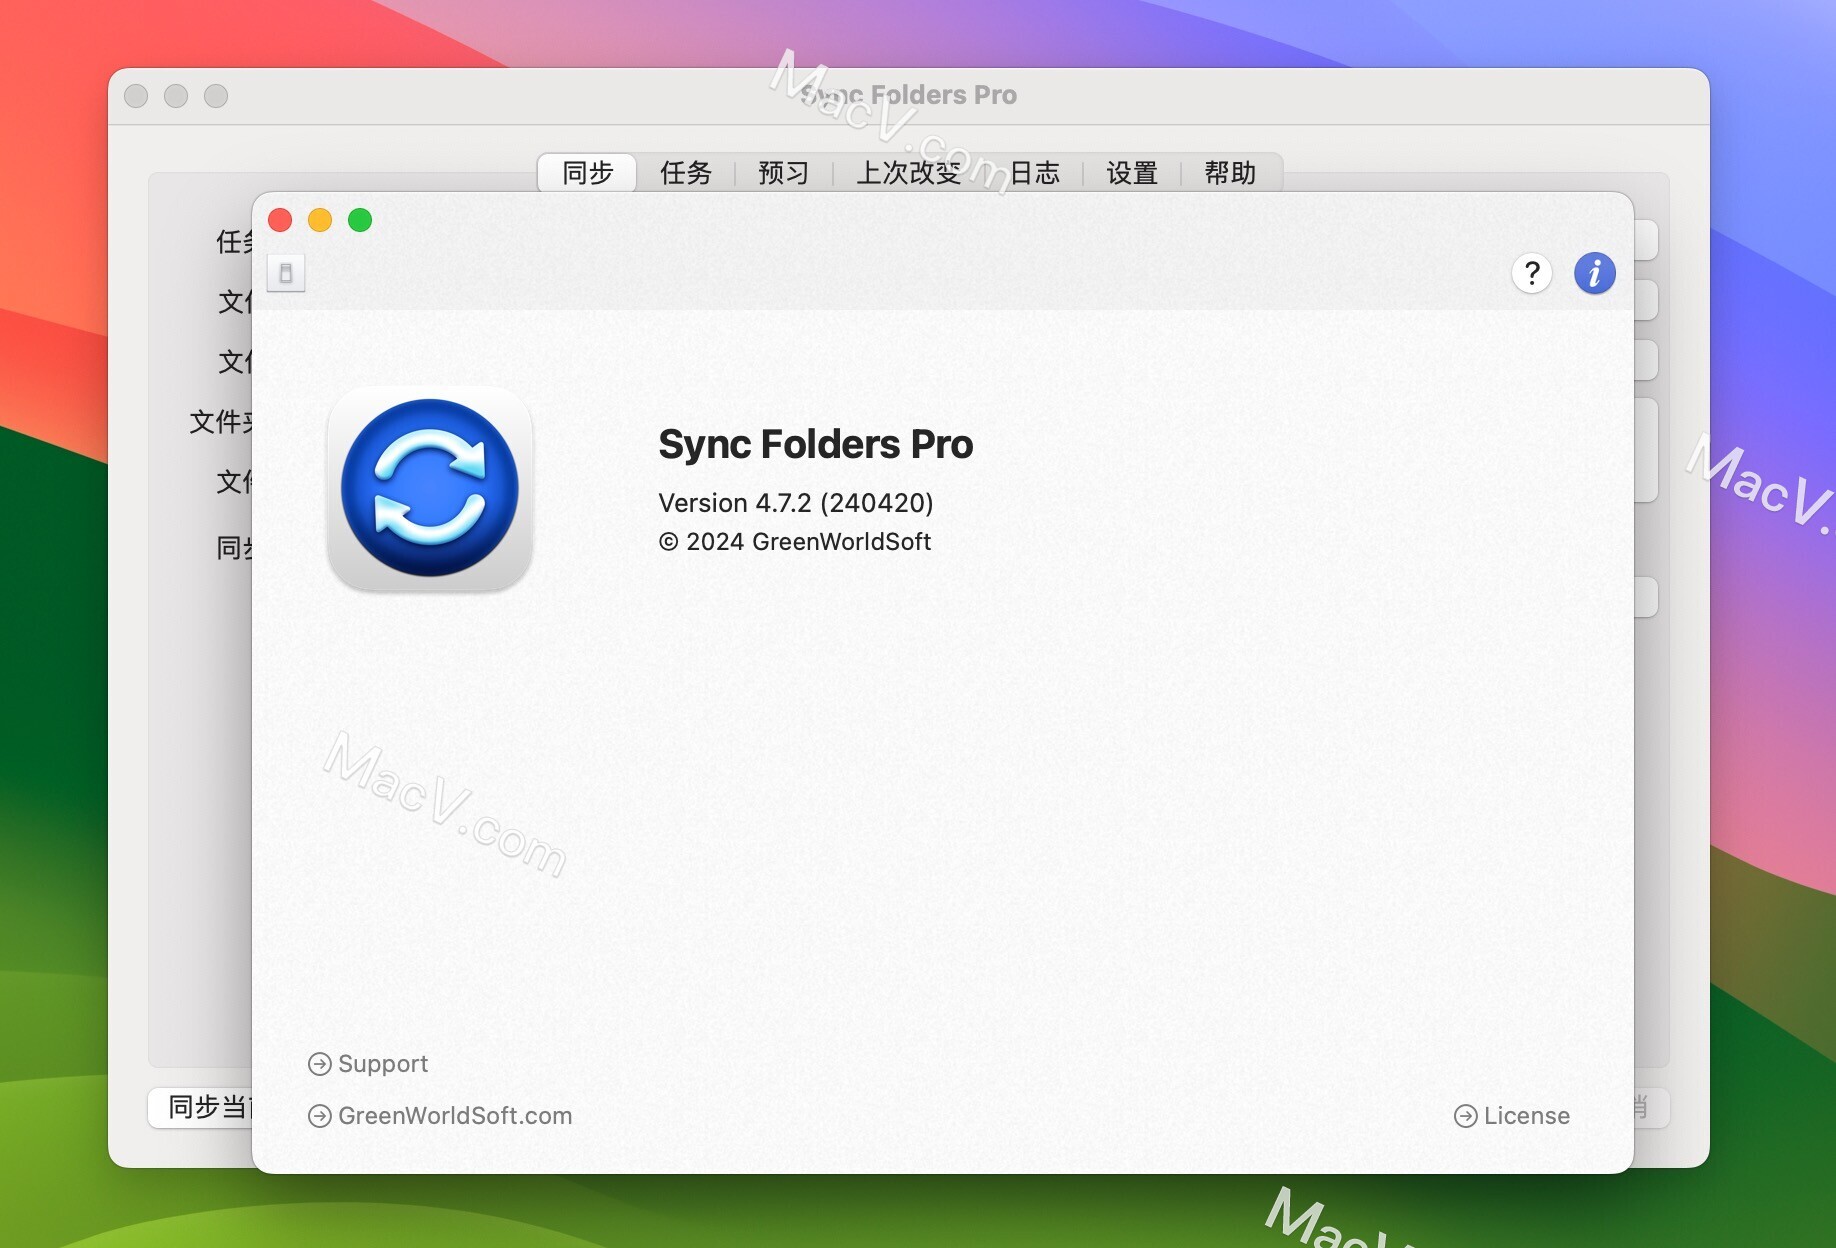The height and width of the screenshot is (1248, 1836).
Task: Minimize the About window with yellow button
Action: pos(320,220)
